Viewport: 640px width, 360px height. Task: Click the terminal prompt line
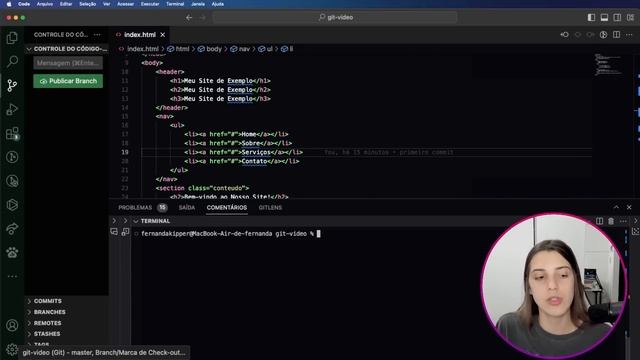point(231,233)
